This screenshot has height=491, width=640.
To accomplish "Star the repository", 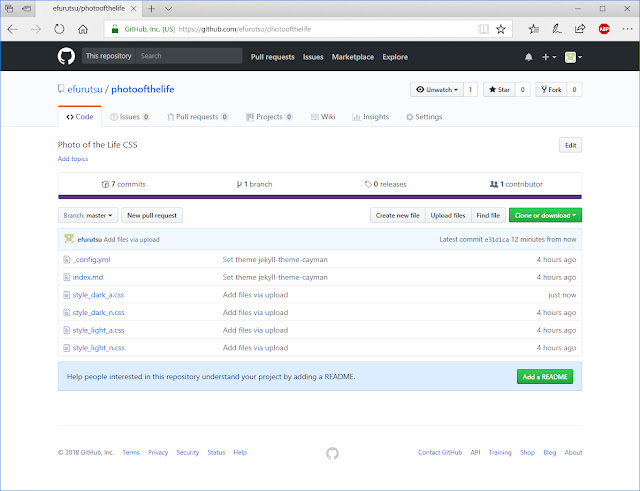I will point(499,89).
